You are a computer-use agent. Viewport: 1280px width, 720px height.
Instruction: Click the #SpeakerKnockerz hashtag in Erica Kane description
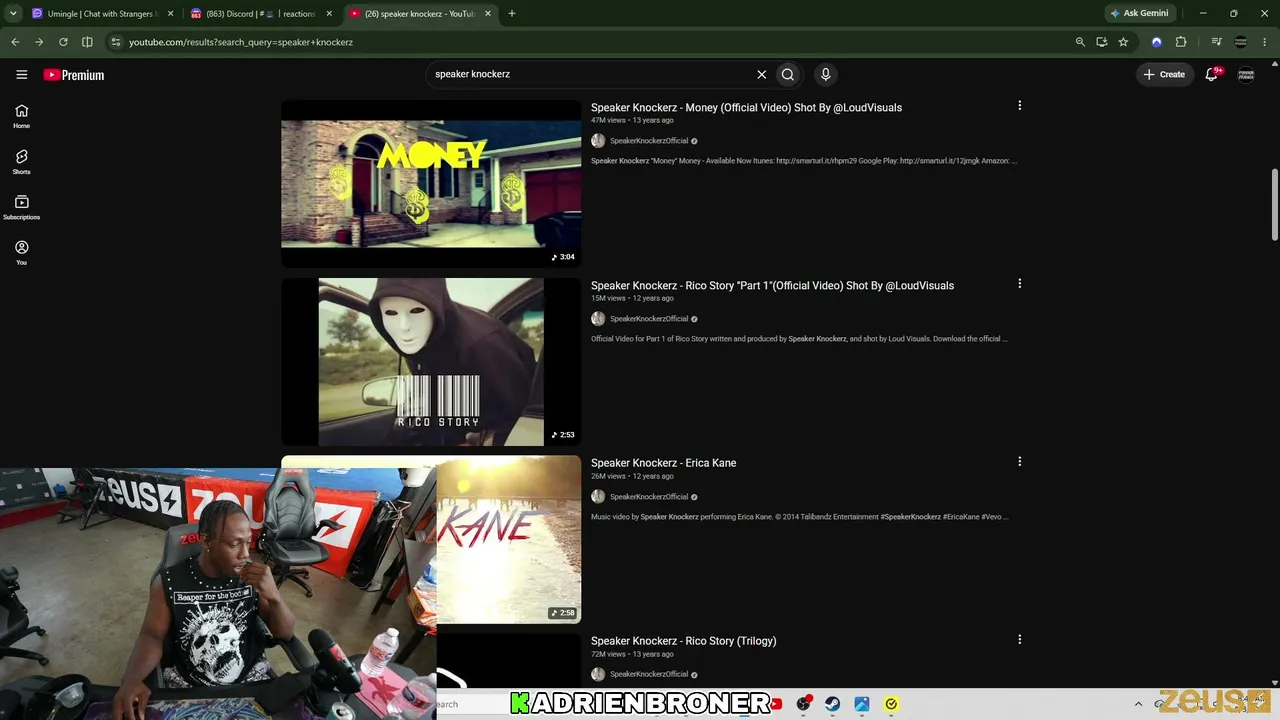click(x=911, y=517)
